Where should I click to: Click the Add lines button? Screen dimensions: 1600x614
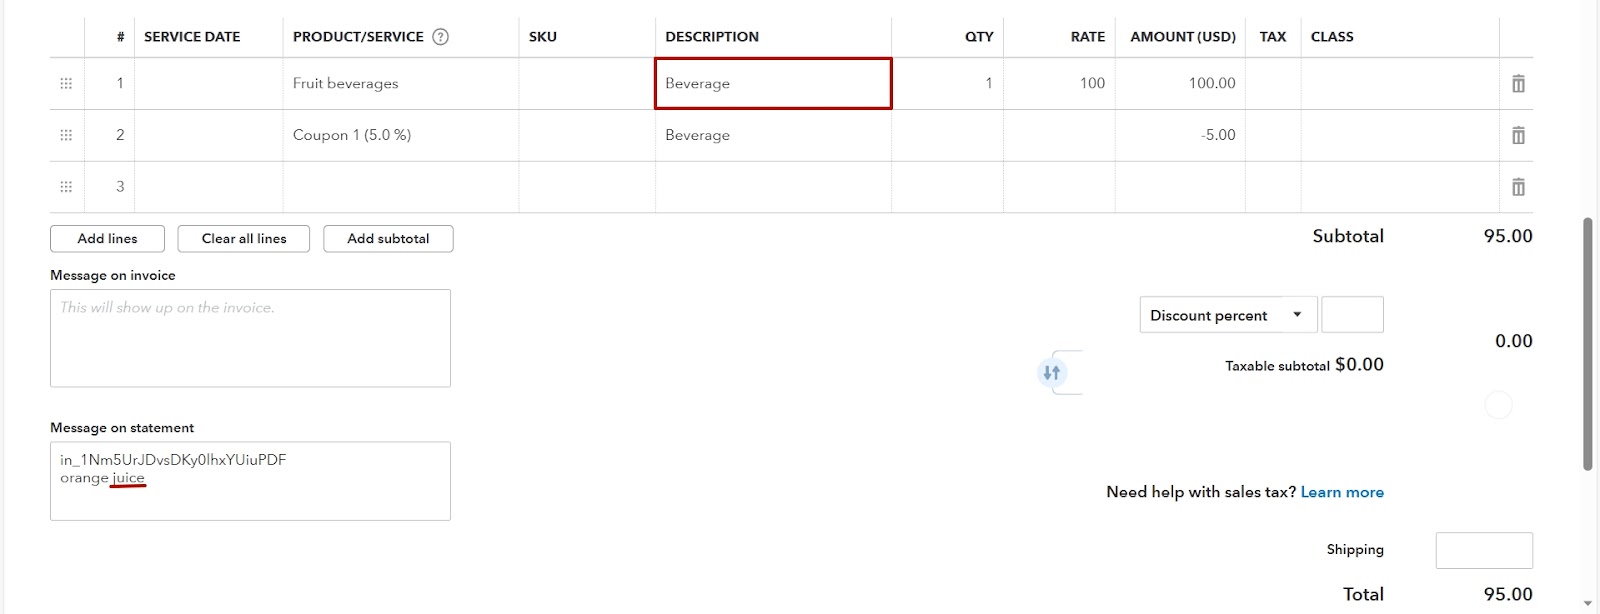click(x=107, y=239)
